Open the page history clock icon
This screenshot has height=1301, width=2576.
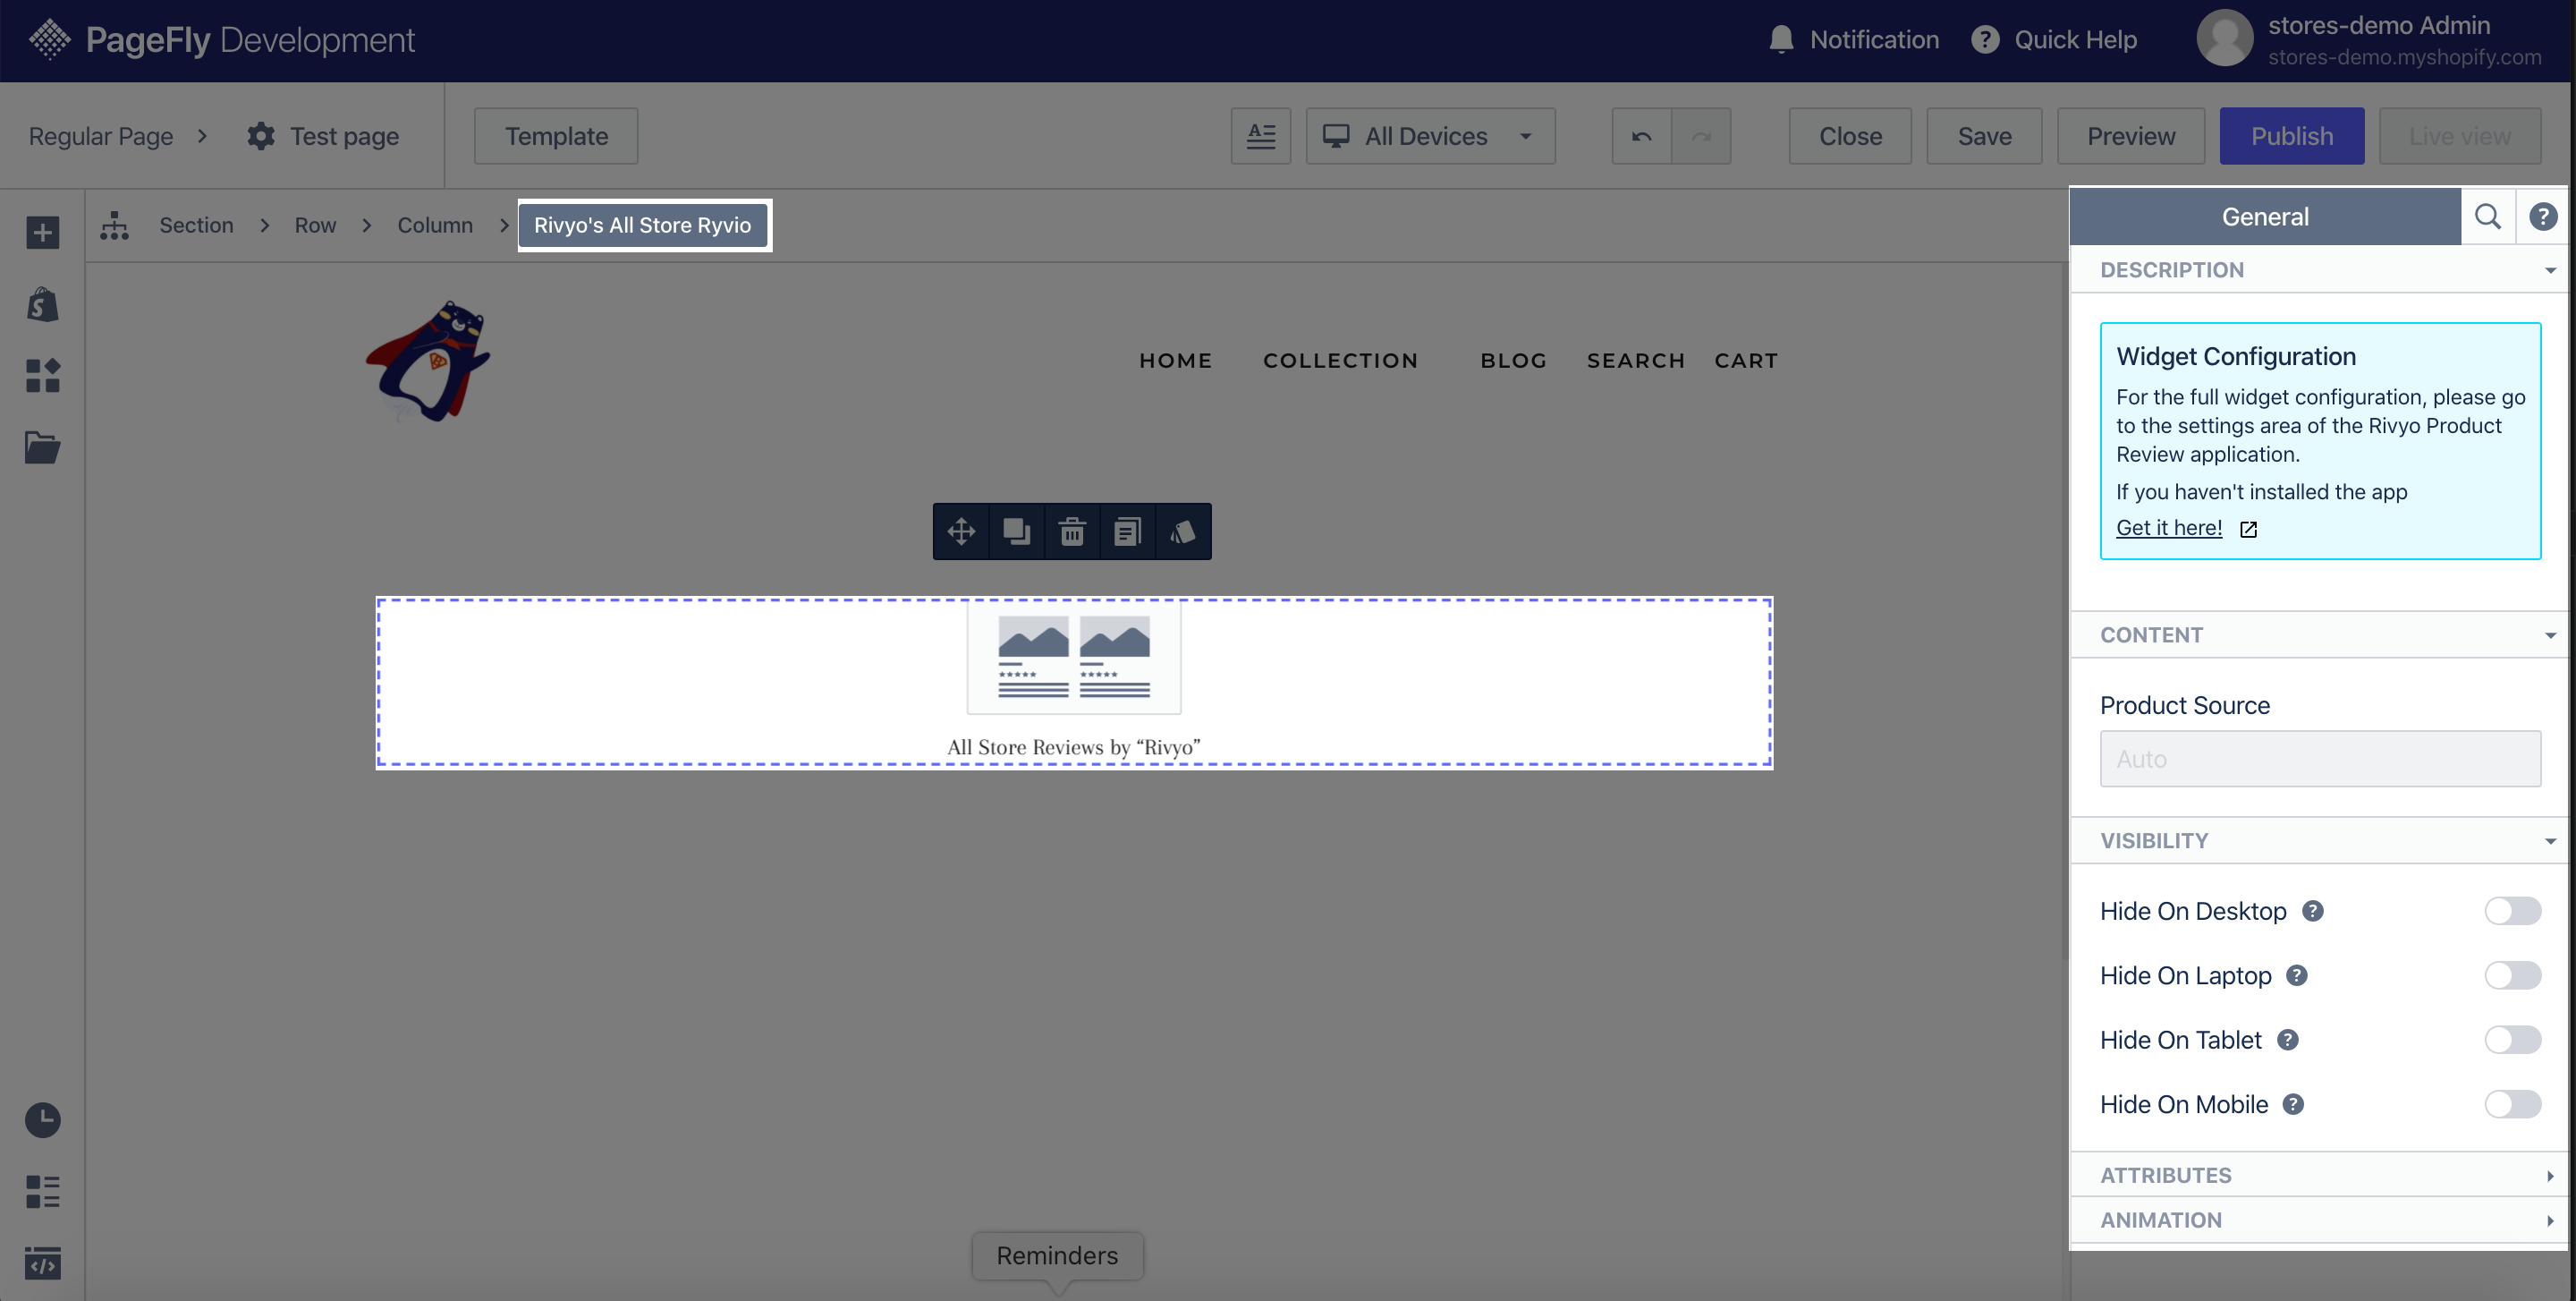point(42,1120)
